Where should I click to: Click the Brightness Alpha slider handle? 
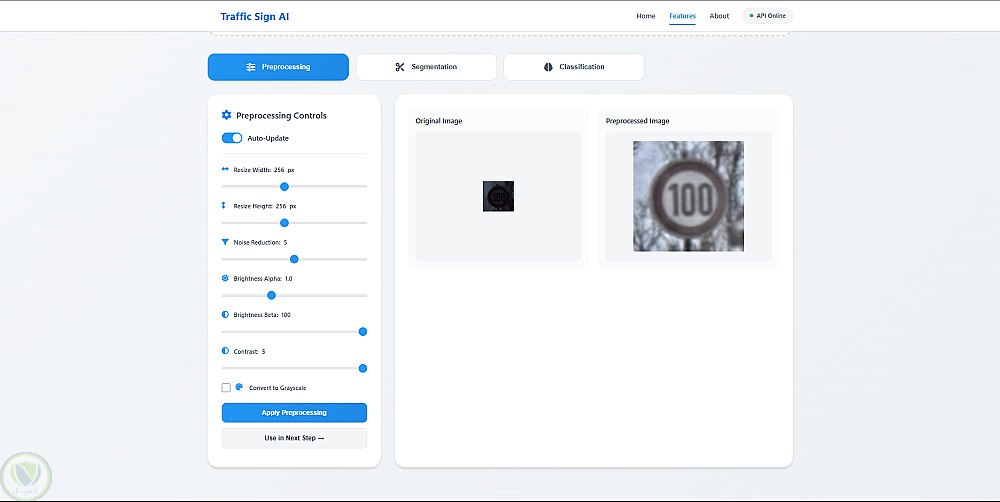(271, 295)
